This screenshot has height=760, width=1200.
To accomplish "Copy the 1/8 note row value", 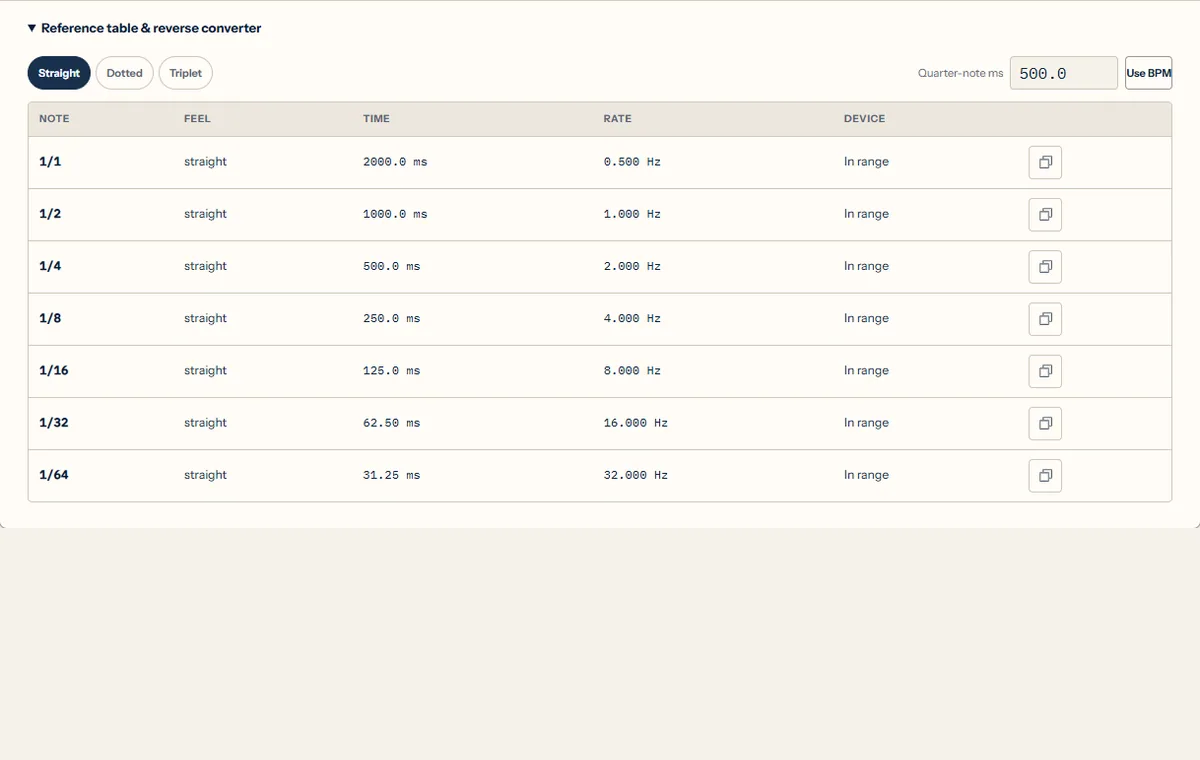I will pyautogui.click(x=1045, y=318).
